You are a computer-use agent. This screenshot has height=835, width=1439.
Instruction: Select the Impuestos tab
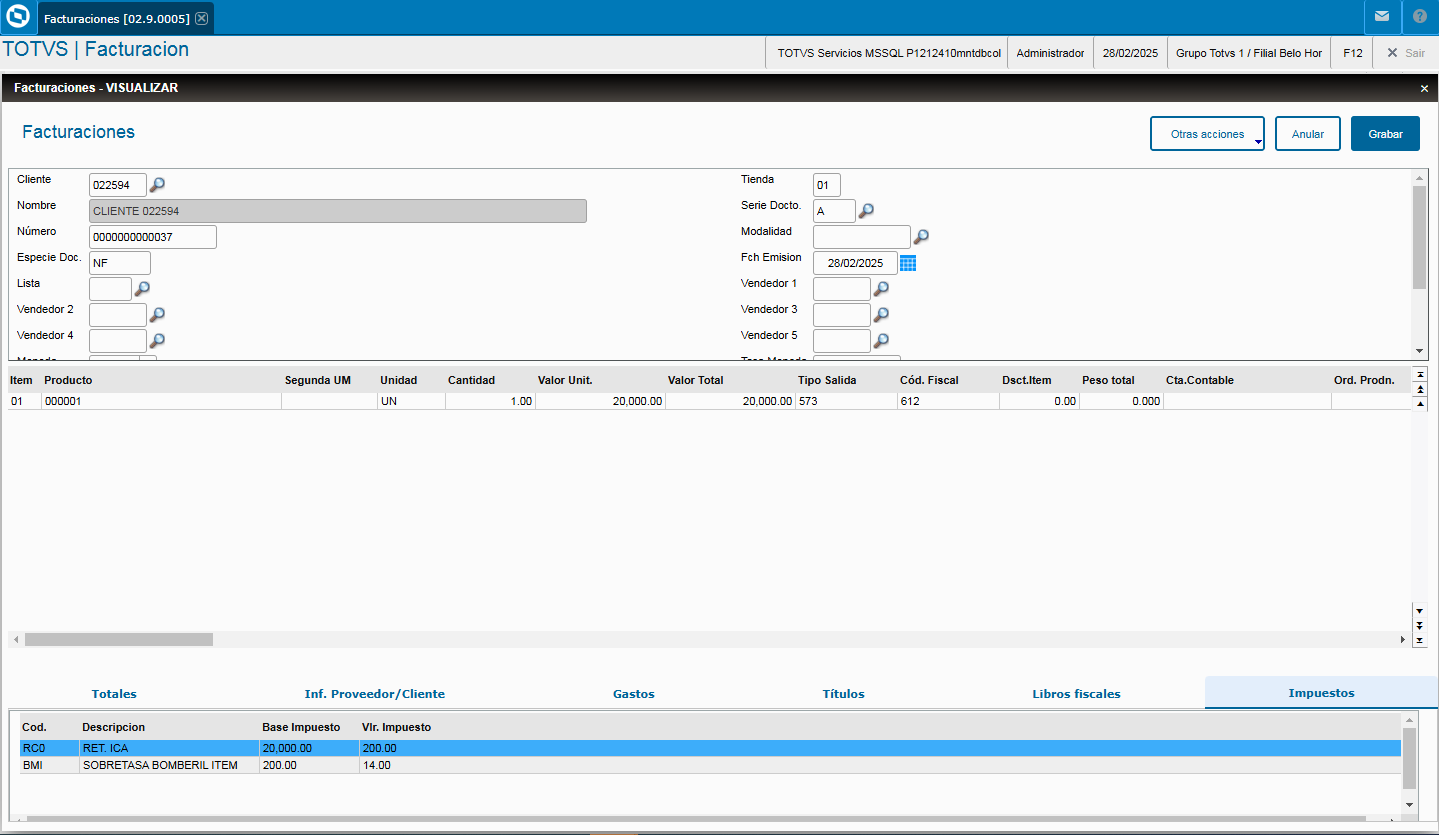click(x=1321, y=693)
